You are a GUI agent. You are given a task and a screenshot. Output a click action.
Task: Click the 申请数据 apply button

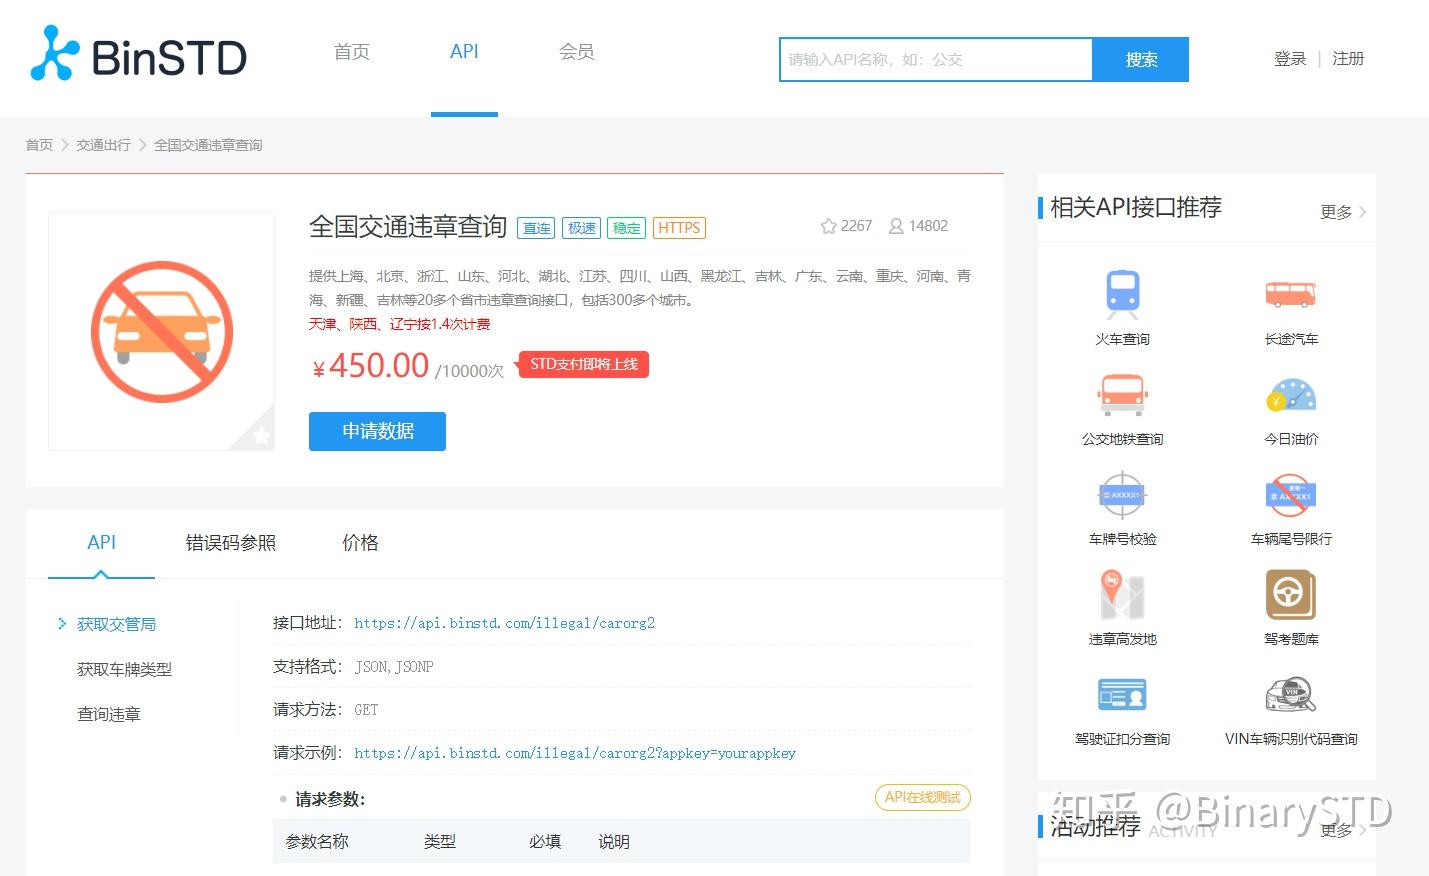point(377,431)
